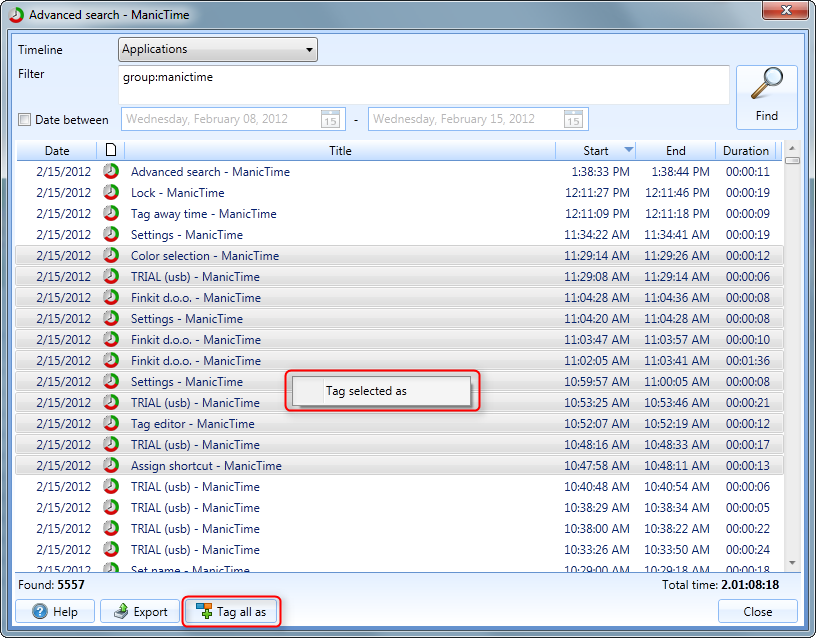Click the start time "10:40:48 AM"

[x=597, y=487]
